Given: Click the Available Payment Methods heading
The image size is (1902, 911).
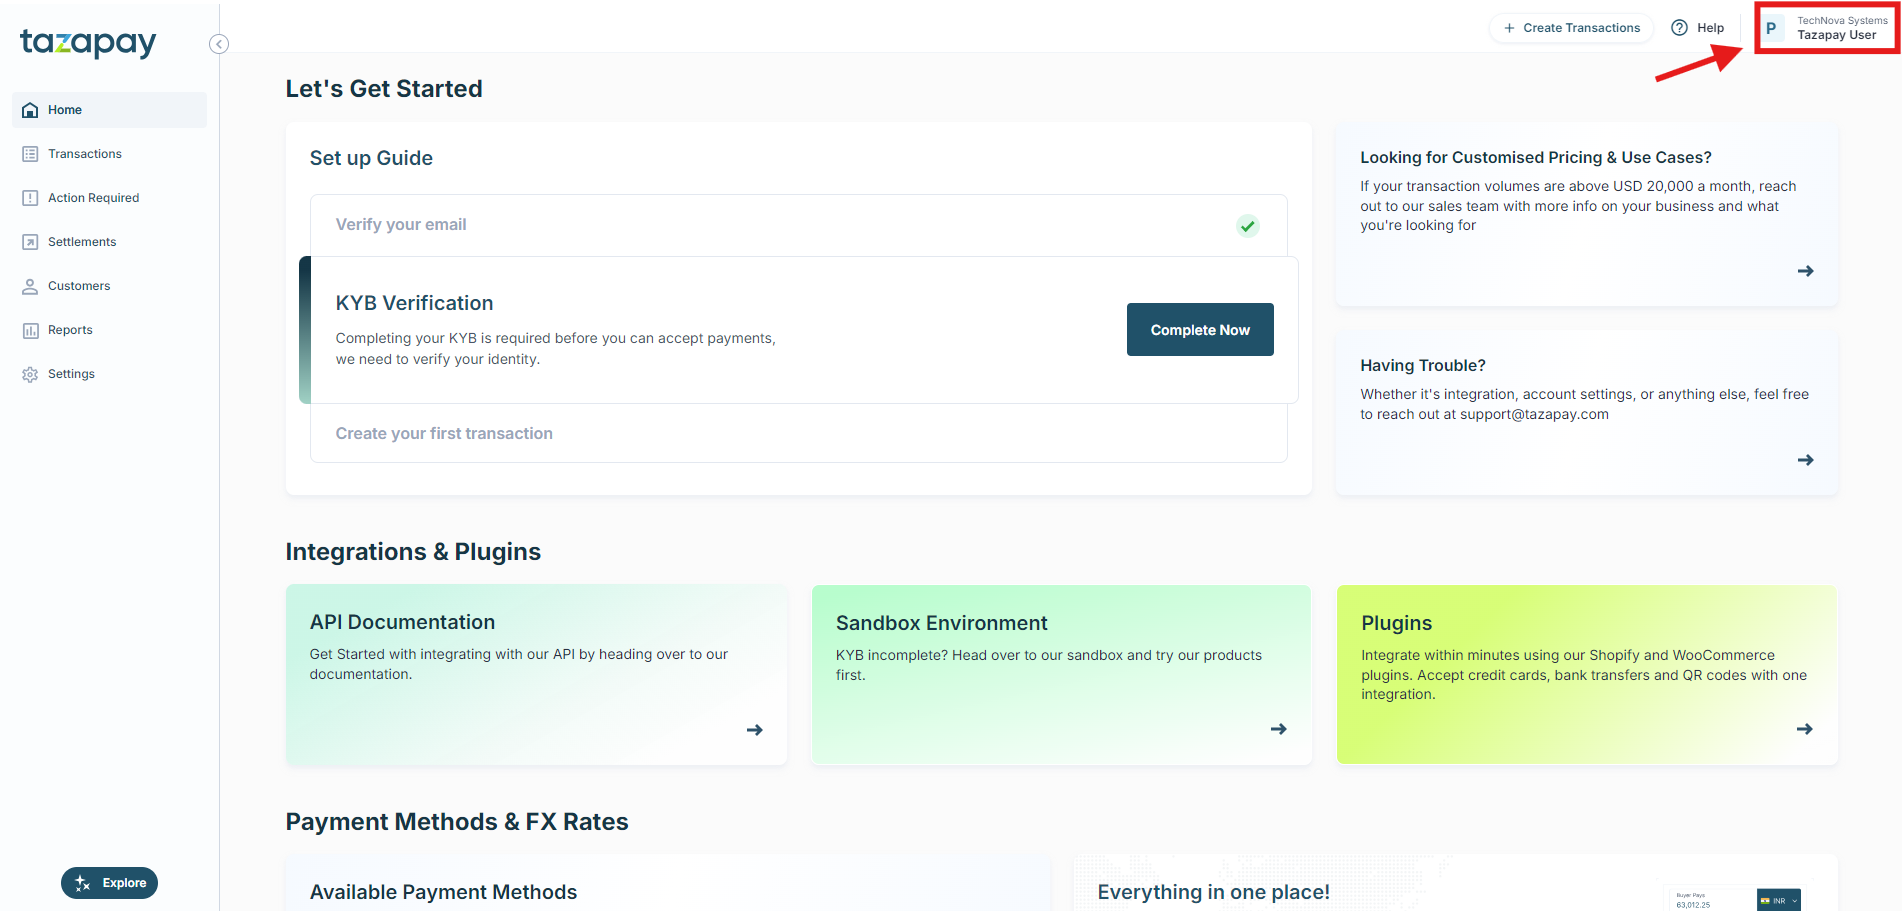Looking at the screenshot, I should click(443, 892).
